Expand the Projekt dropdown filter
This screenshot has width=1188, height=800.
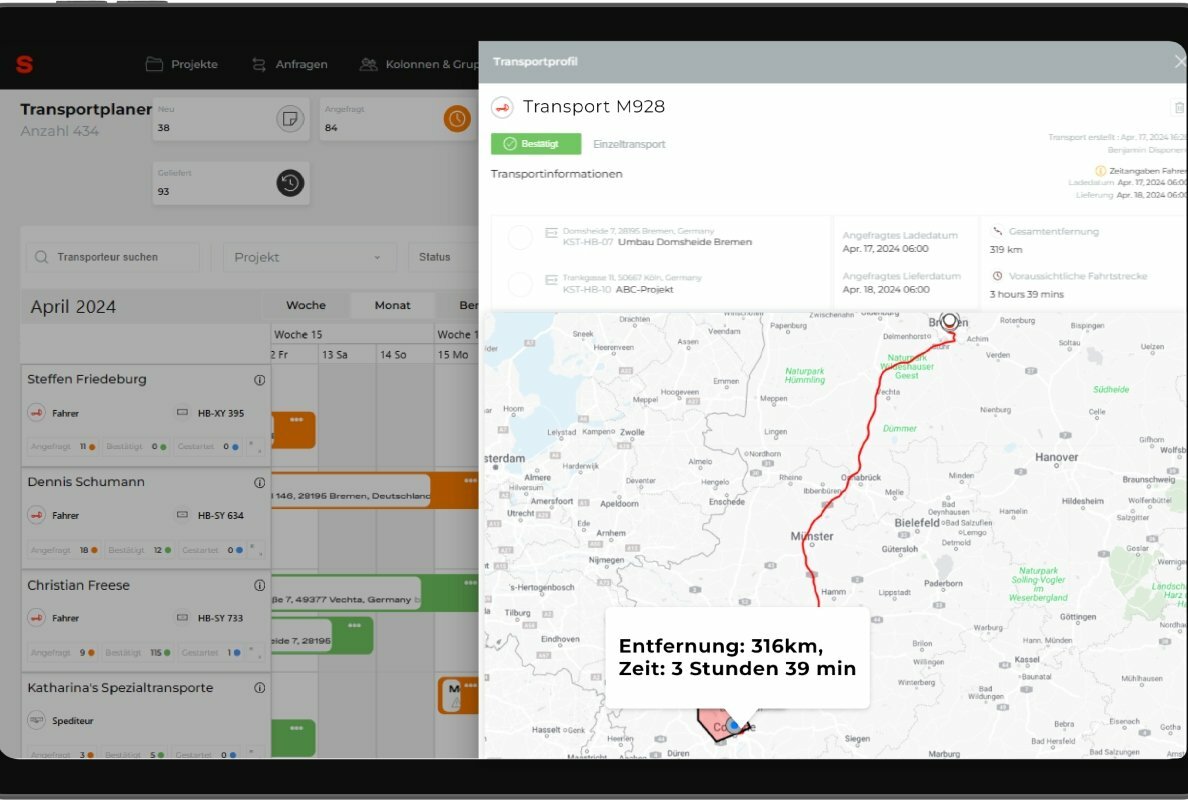309,258
